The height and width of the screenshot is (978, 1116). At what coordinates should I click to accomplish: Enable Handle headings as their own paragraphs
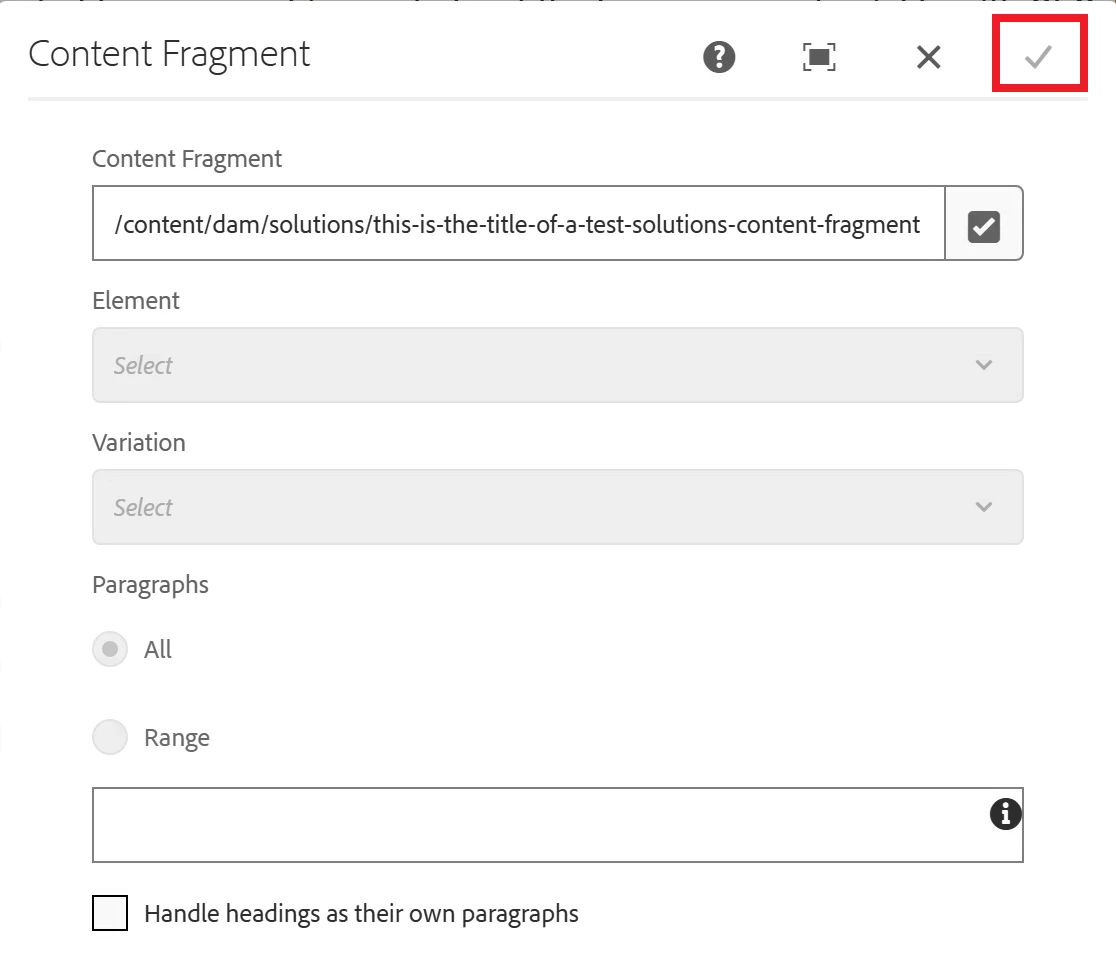(x=110, y=913)
